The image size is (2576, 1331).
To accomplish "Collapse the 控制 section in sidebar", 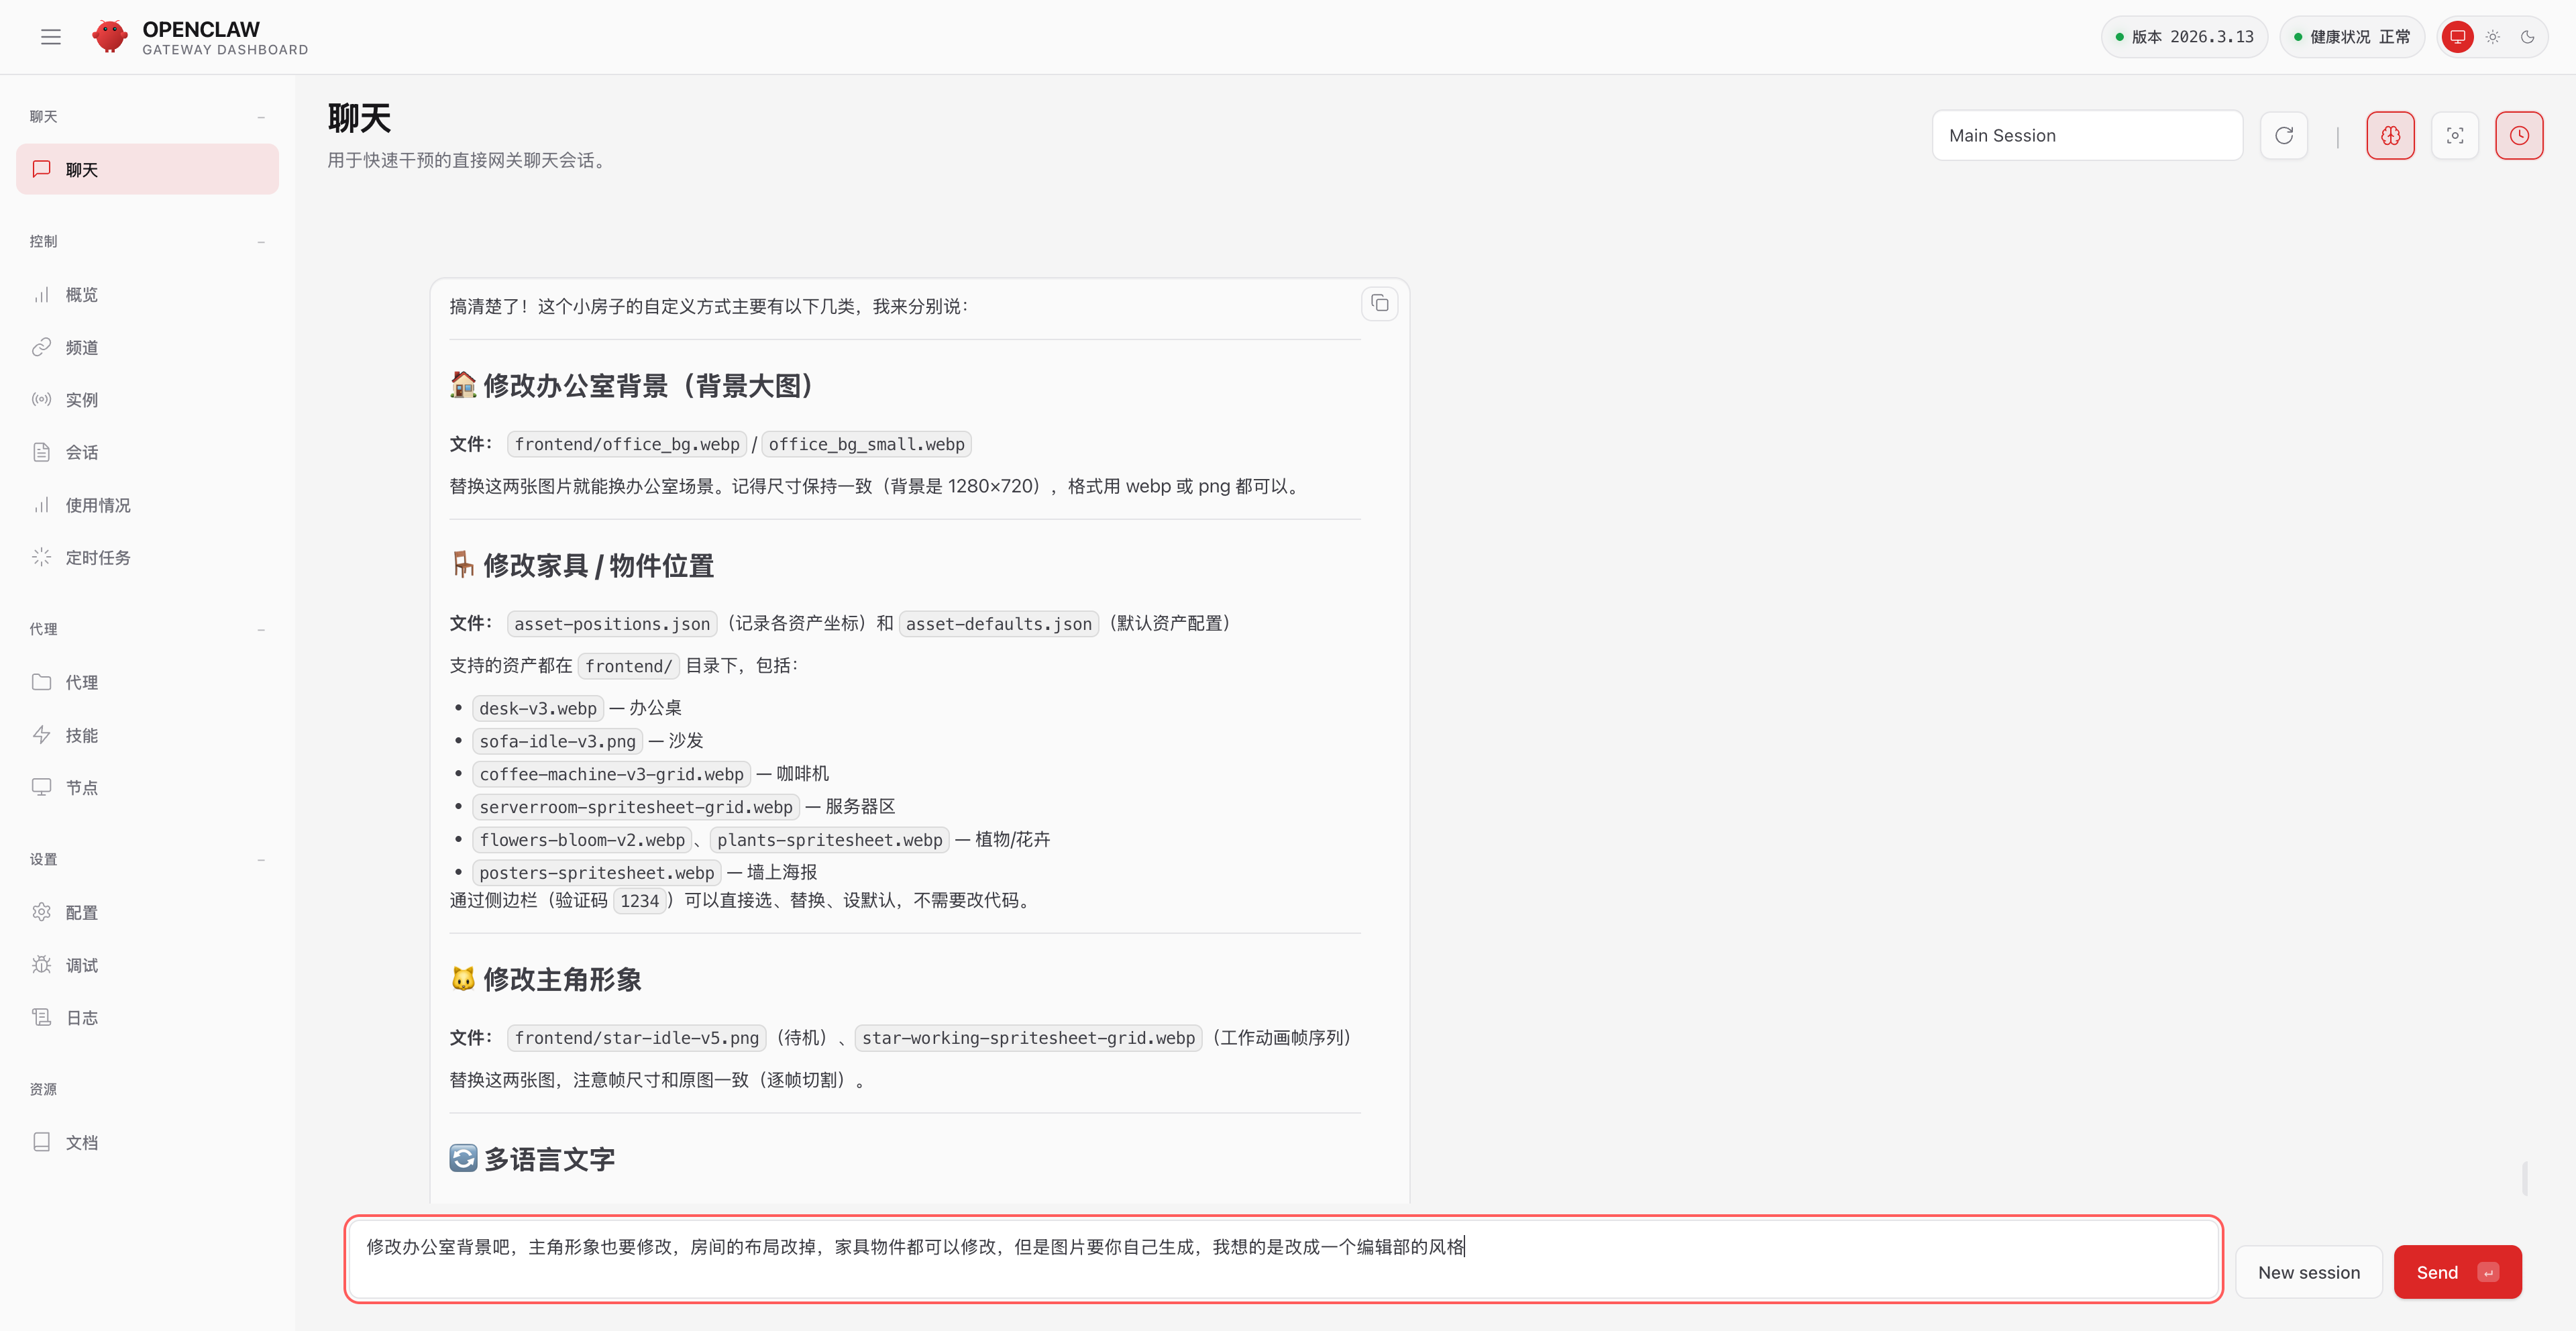I will point(261,242).
